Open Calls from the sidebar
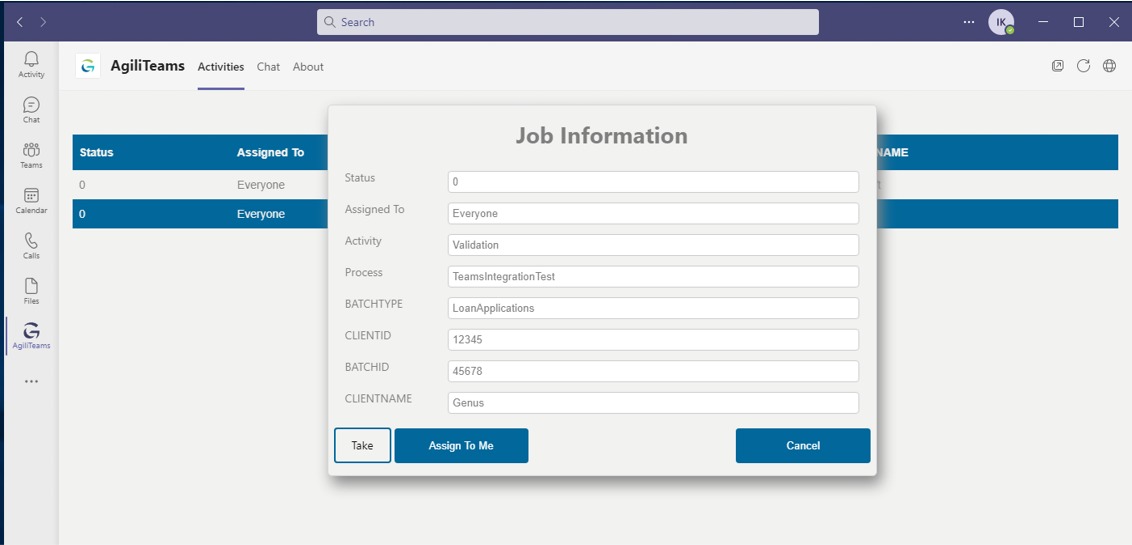Screen dimensions: 1132x545 31,245
